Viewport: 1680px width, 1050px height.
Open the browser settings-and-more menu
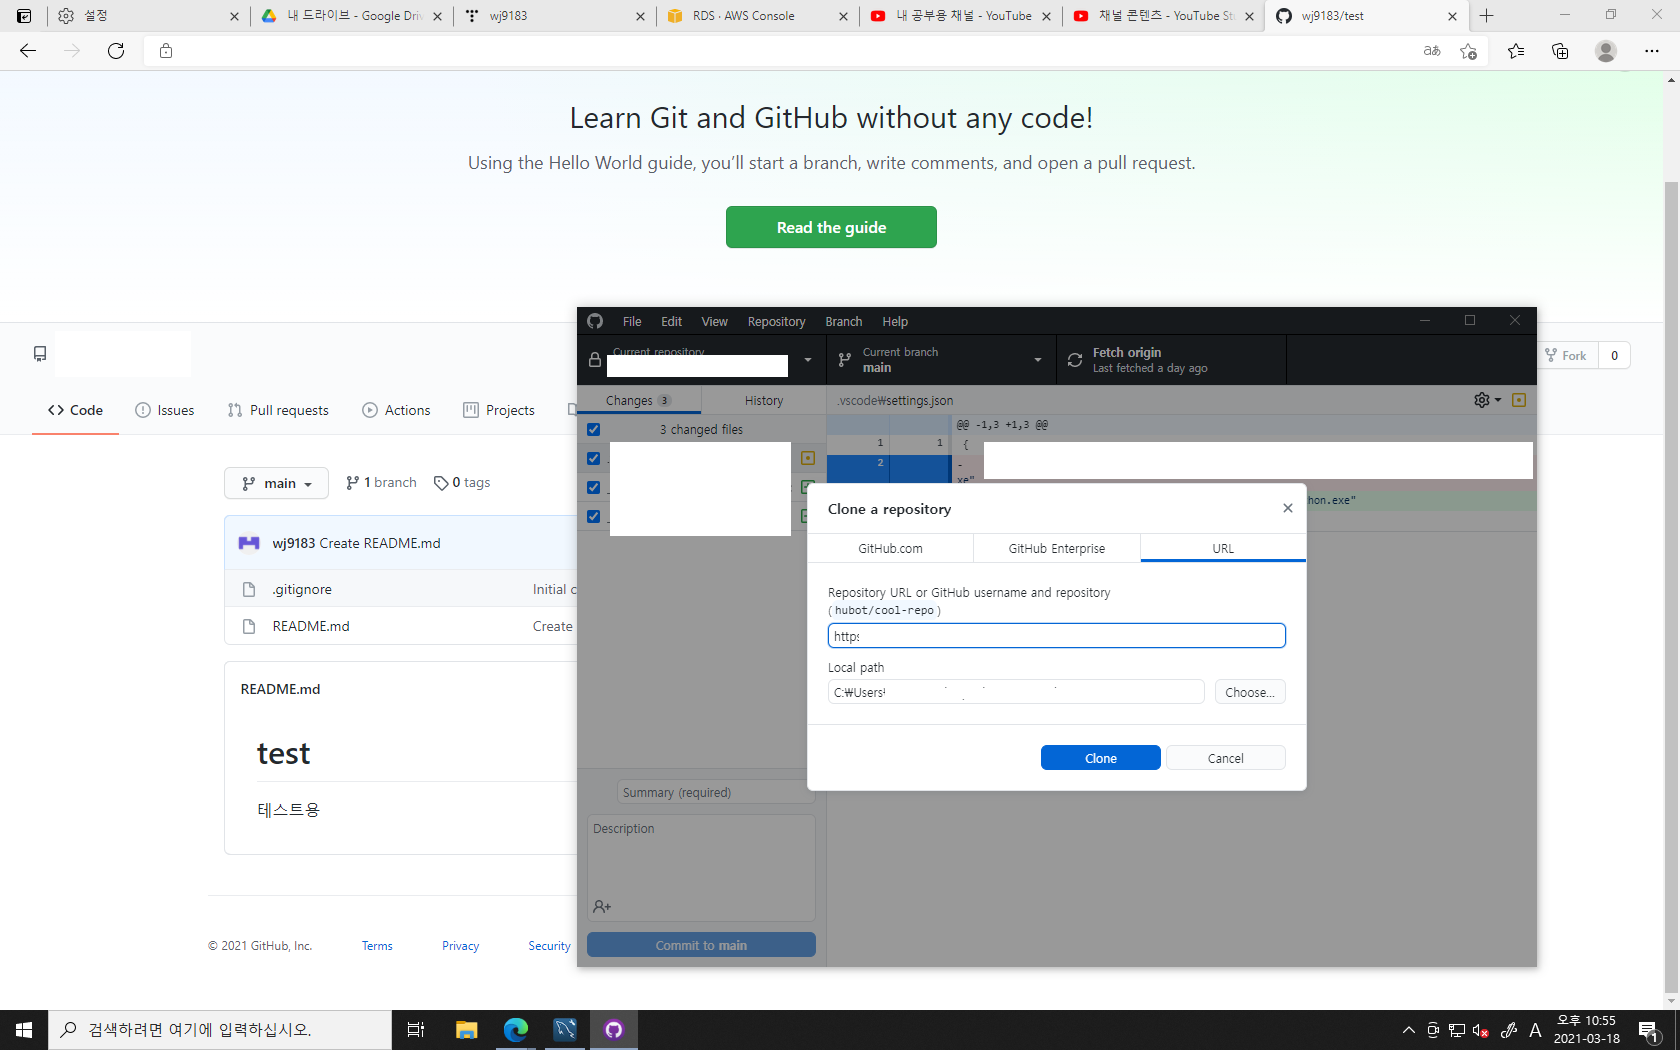click(x=1652, y=51)
